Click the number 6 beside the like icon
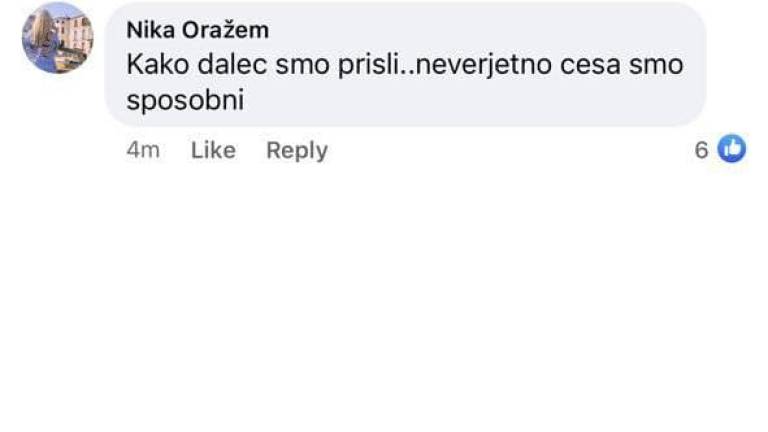The width and height of the screenshot is (768, 432). click(x=702, y=150)
